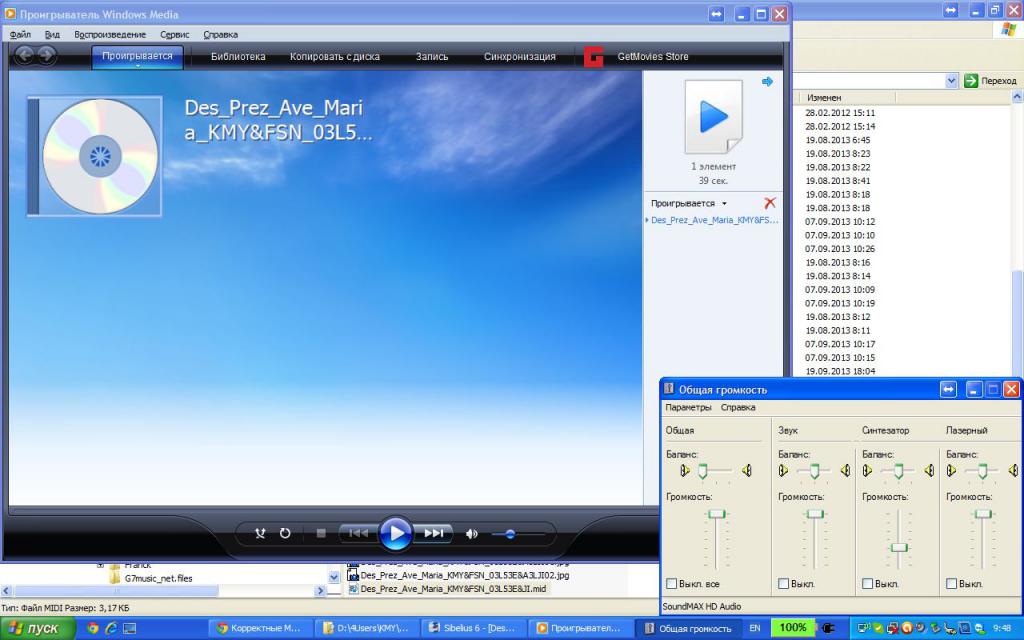Click the Stop playback button
Viewport: 1024px width, 640px height.
coord(321,534)
